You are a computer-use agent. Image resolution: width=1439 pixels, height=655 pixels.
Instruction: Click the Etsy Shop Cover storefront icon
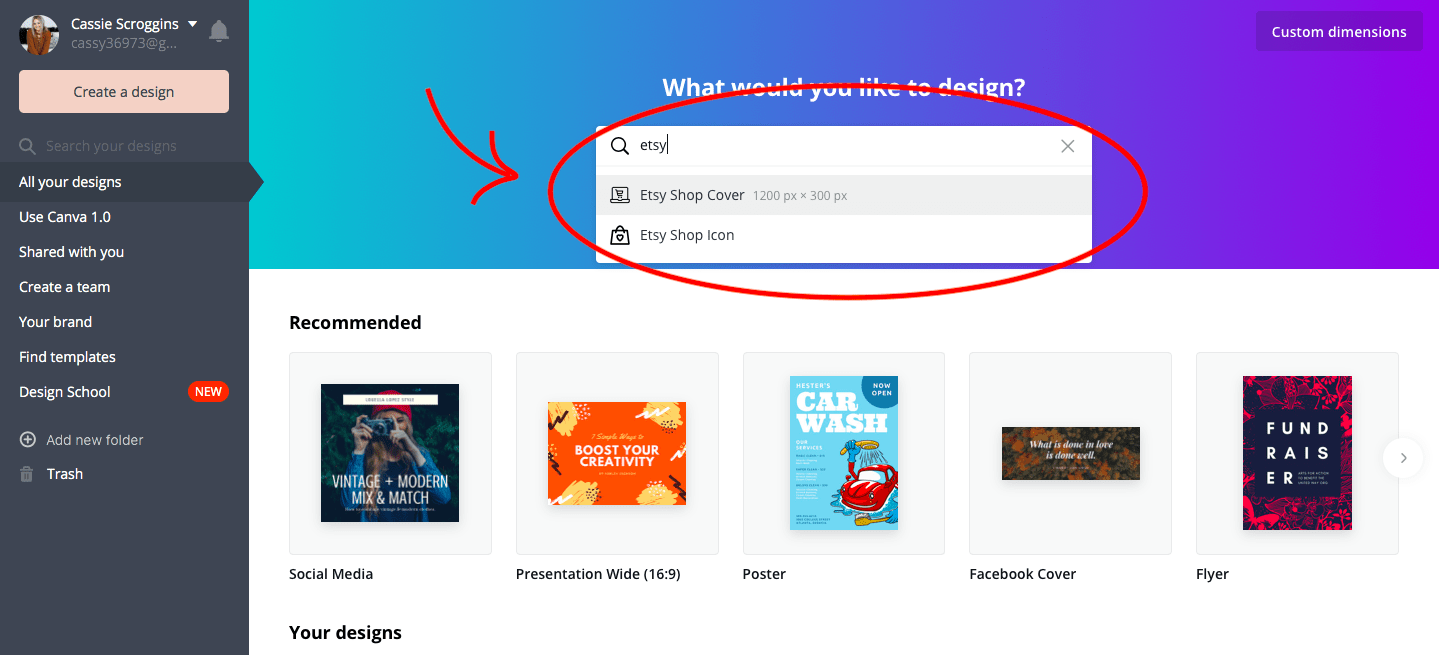(x=620, y=195)
